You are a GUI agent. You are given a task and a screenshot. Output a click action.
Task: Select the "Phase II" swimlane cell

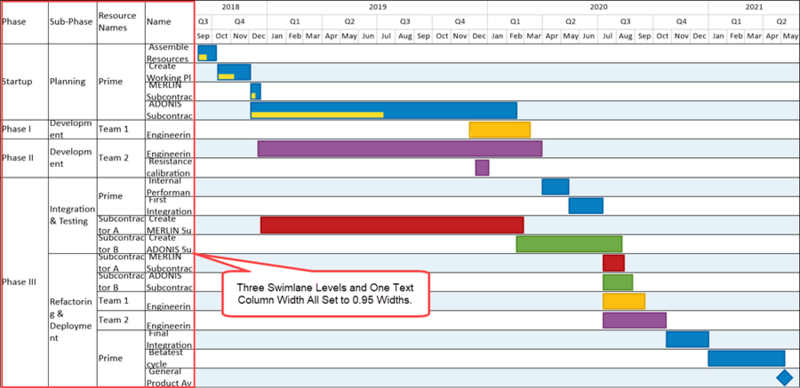[x=26, y=158]
